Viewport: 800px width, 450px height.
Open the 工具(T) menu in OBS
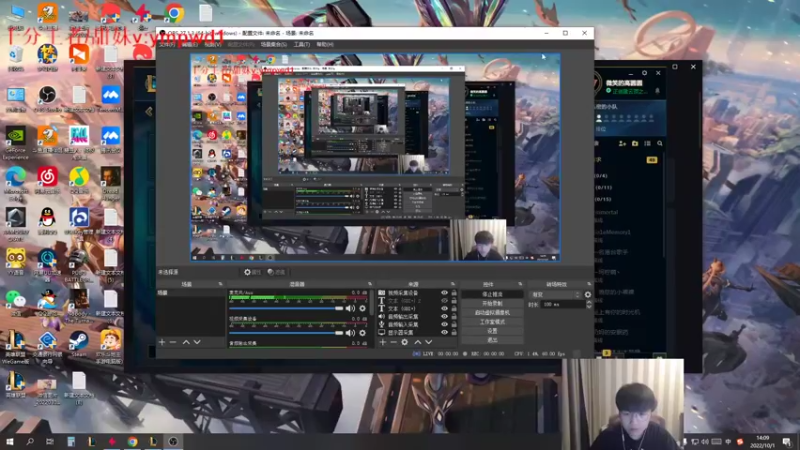(301, 44)
